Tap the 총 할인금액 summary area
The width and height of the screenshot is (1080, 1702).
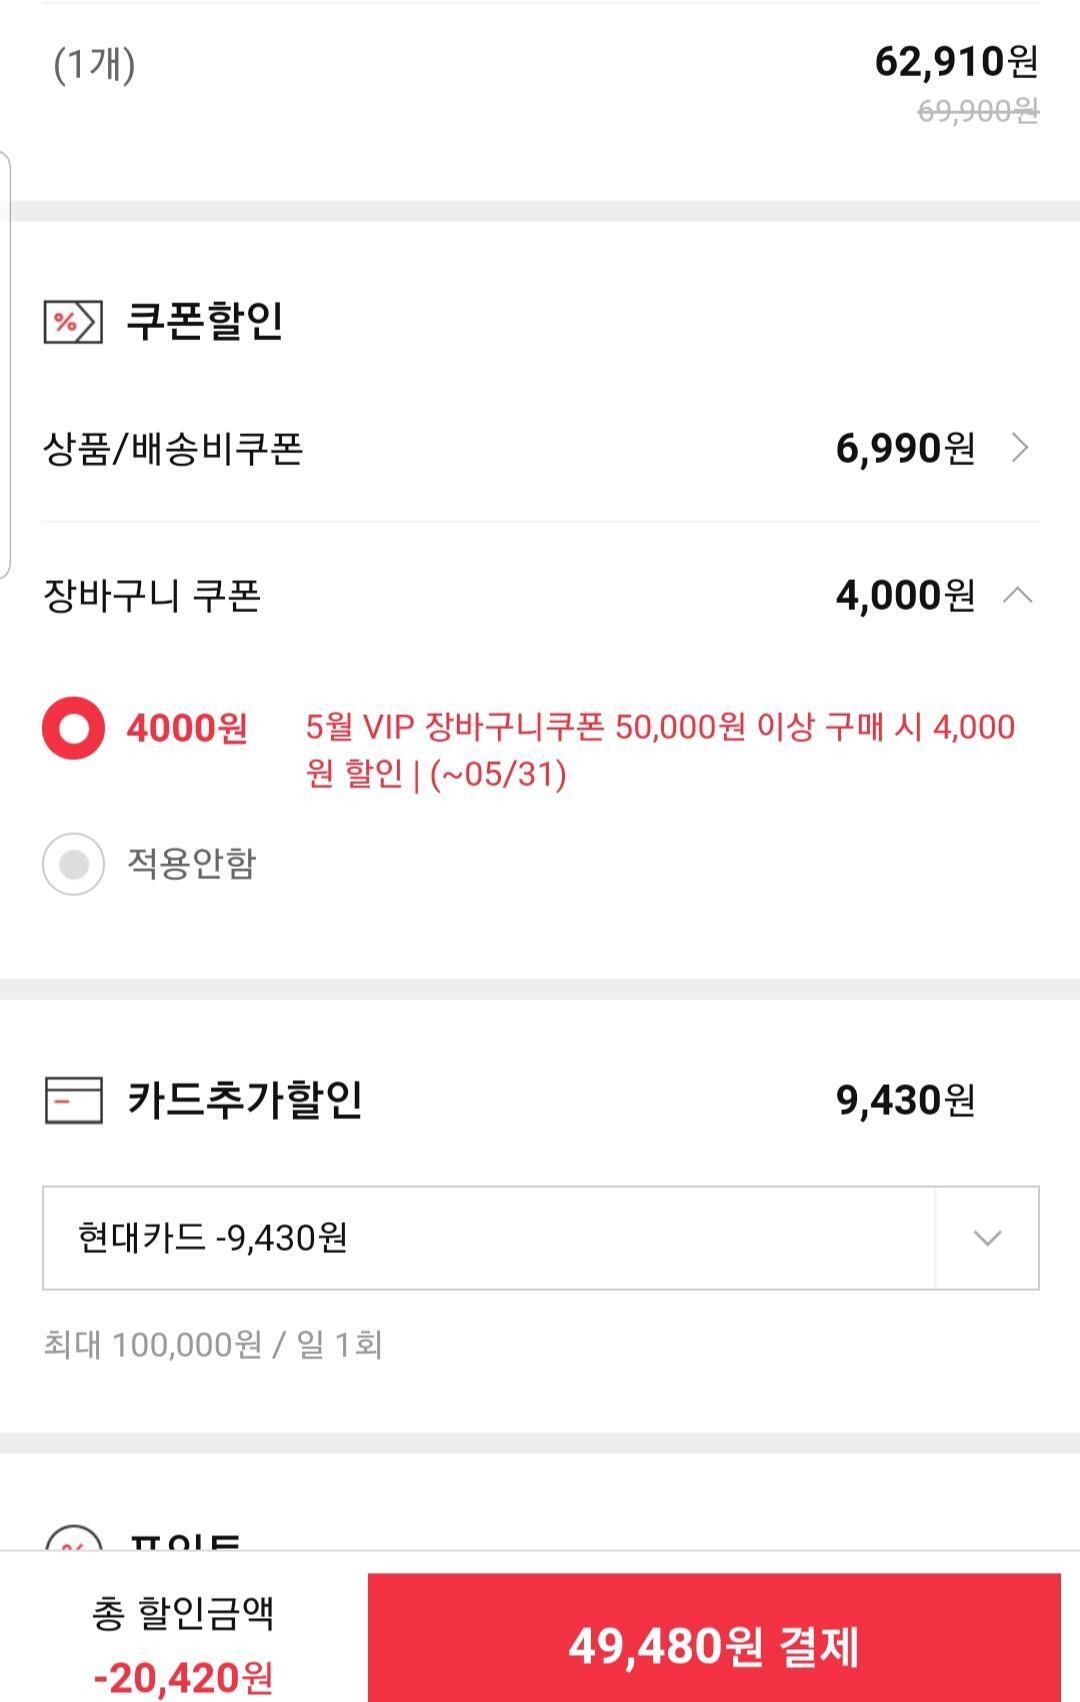(x=183, y=1642)
